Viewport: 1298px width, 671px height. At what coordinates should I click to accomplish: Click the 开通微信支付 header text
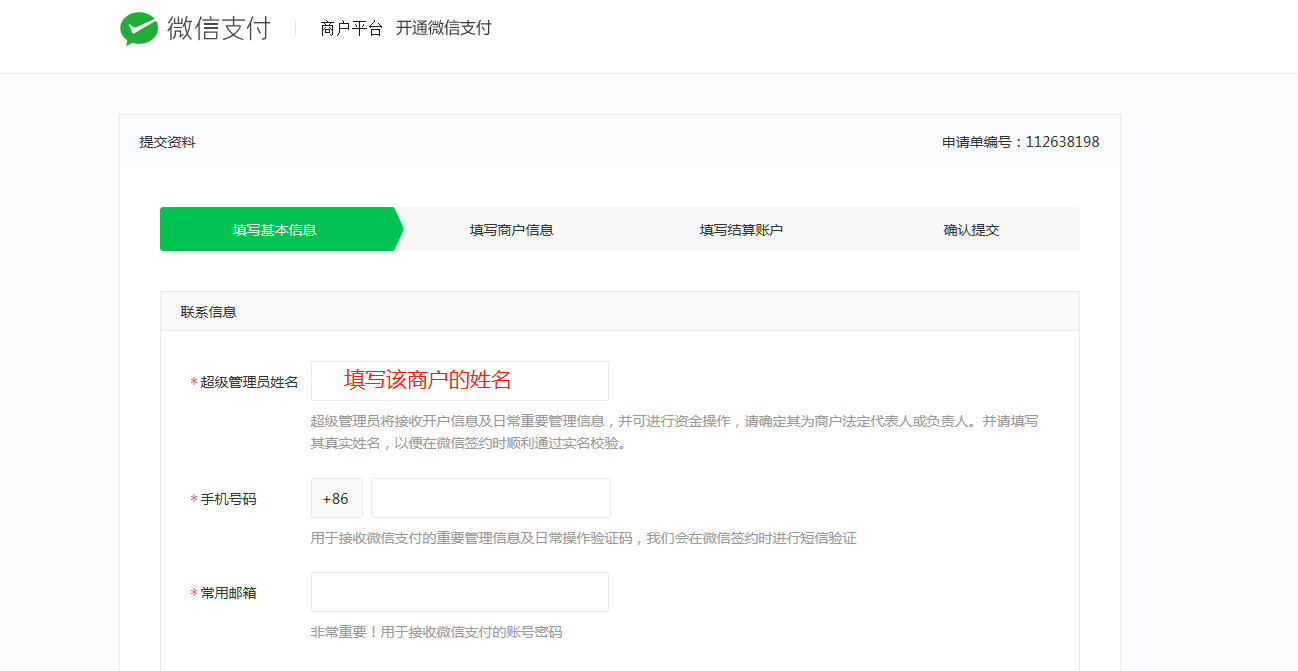click(x=444, y=29)
